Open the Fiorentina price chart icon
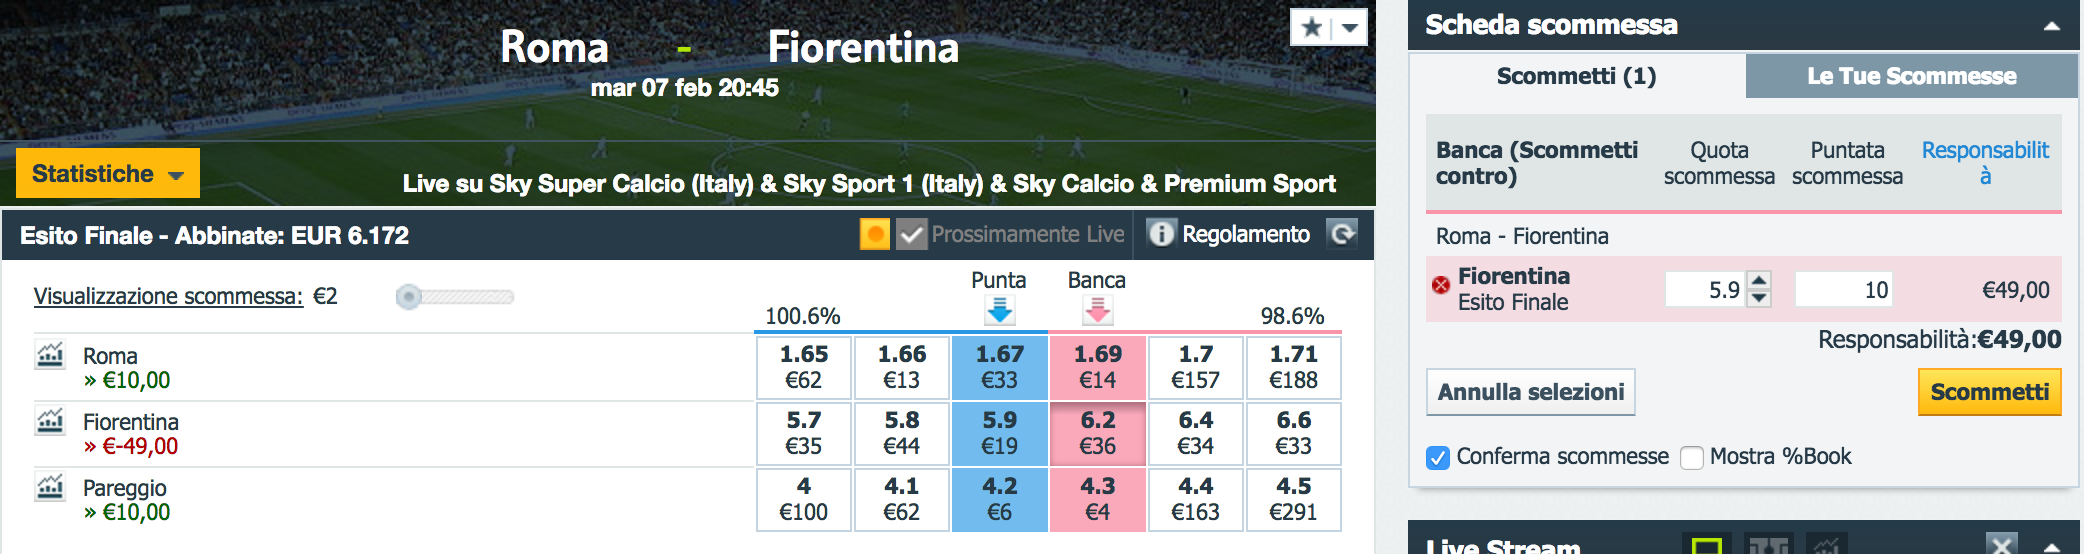Screen dimensions: 2084x554 click(x=50, y=421)
